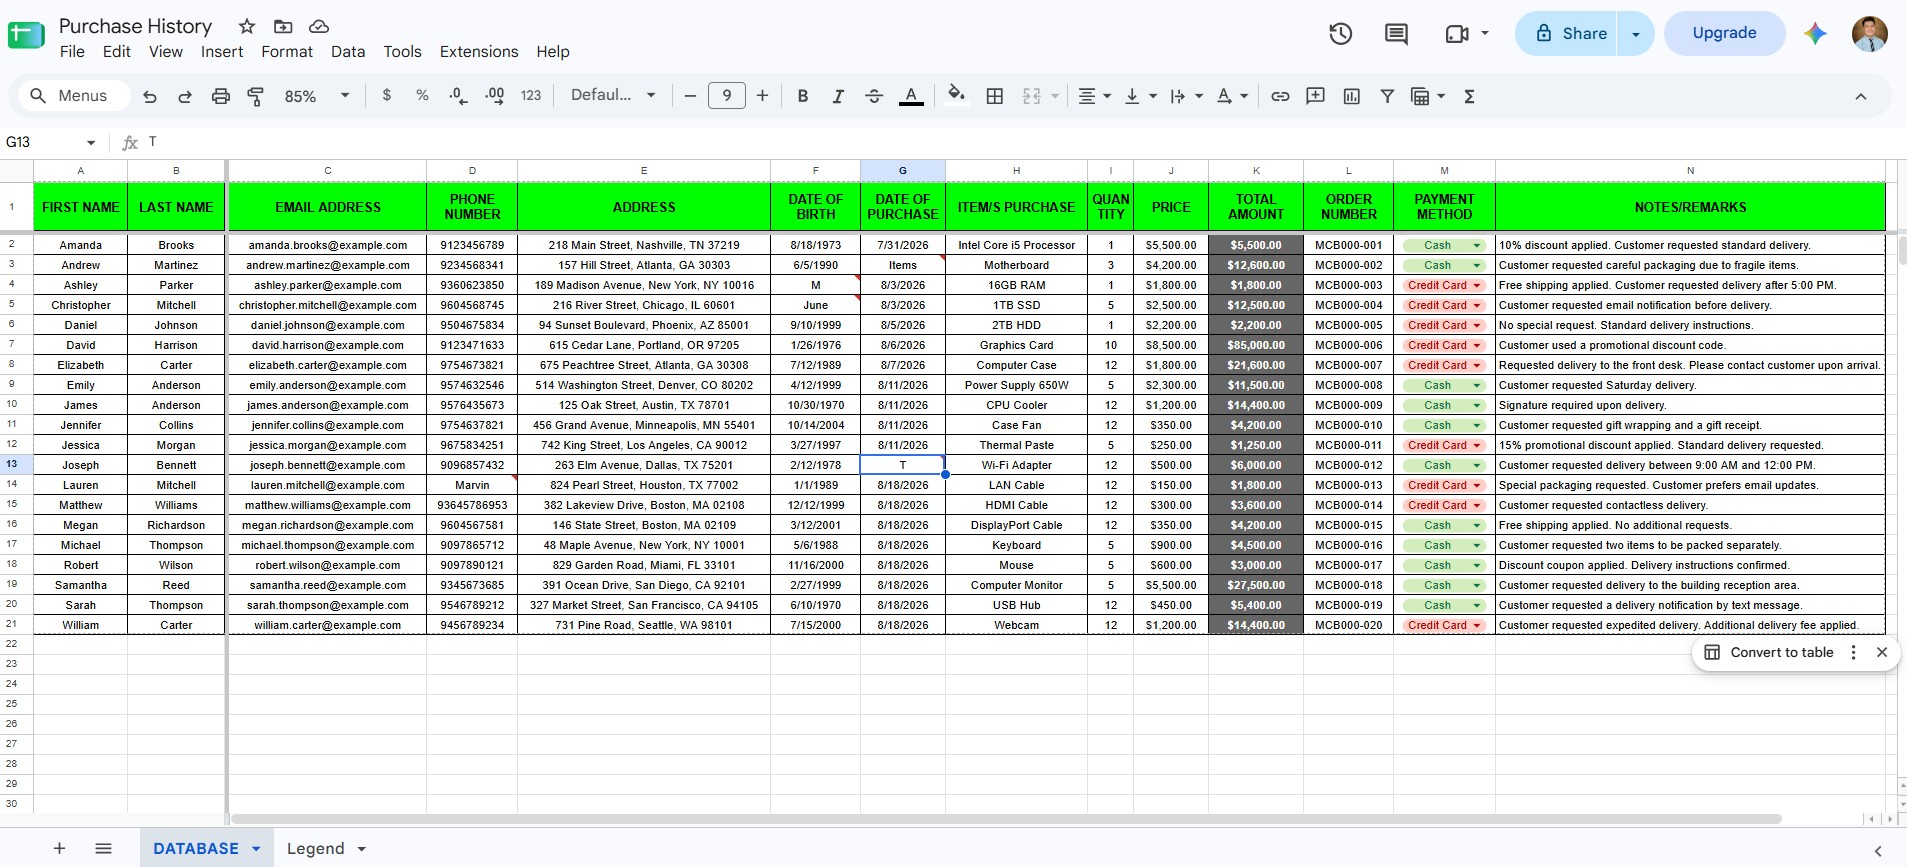Create a filter

[x=1387, y=96]
